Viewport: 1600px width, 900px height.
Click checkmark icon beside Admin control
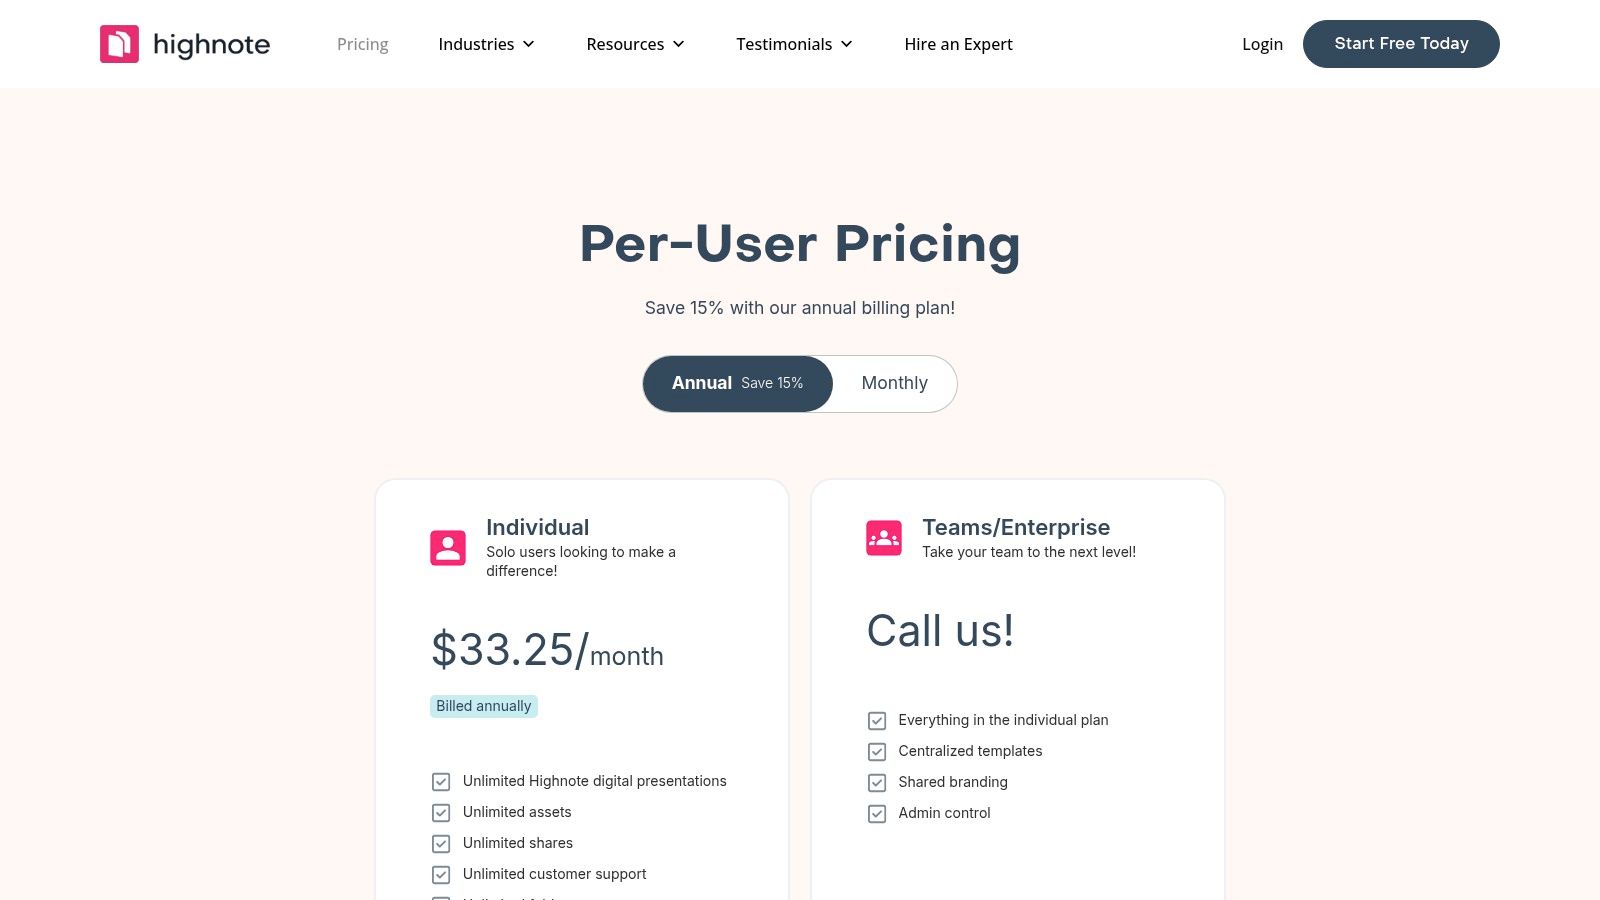(877, 814)
